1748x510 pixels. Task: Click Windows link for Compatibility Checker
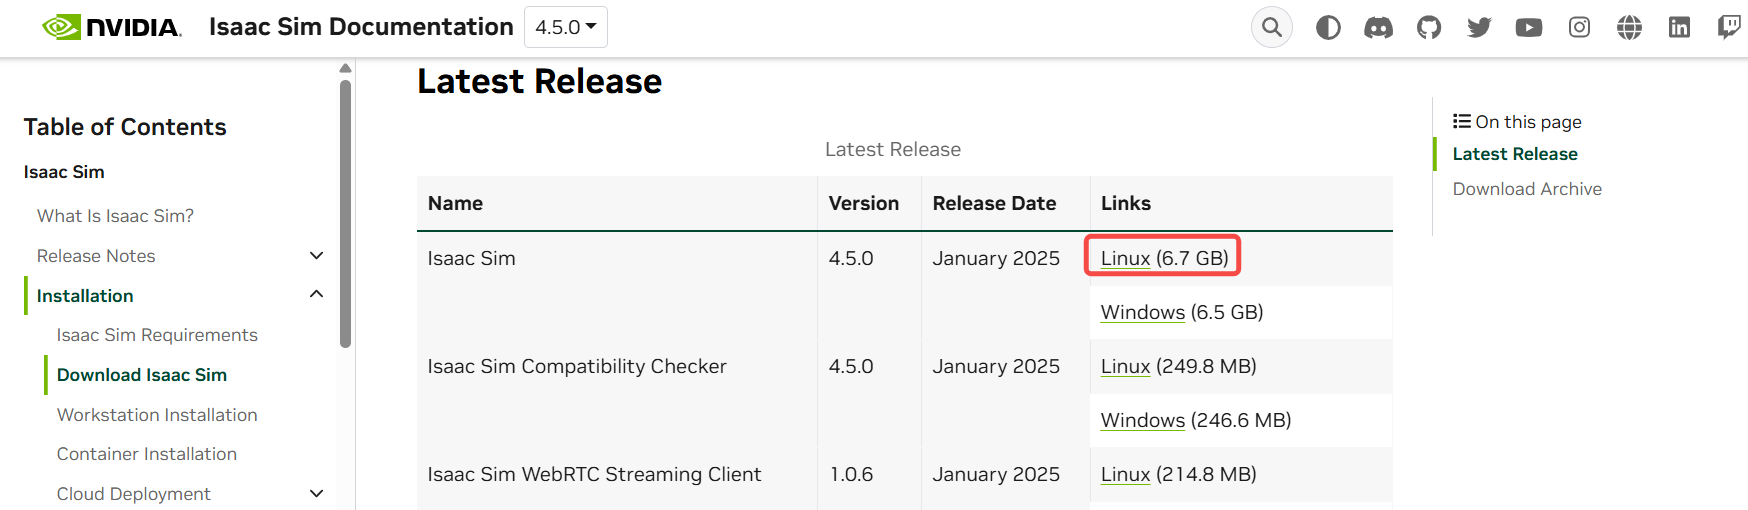pyautogui.click(x=1142, y=421)
